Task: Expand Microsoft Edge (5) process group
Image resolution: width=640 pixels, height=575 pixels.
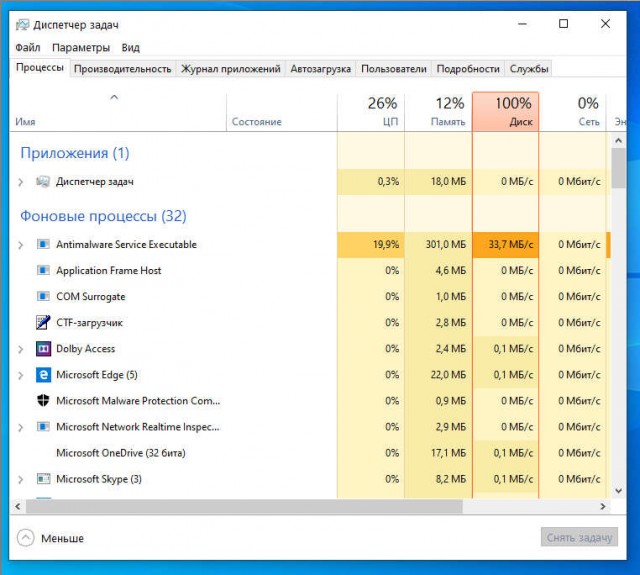Action: [x=20, y=375]
